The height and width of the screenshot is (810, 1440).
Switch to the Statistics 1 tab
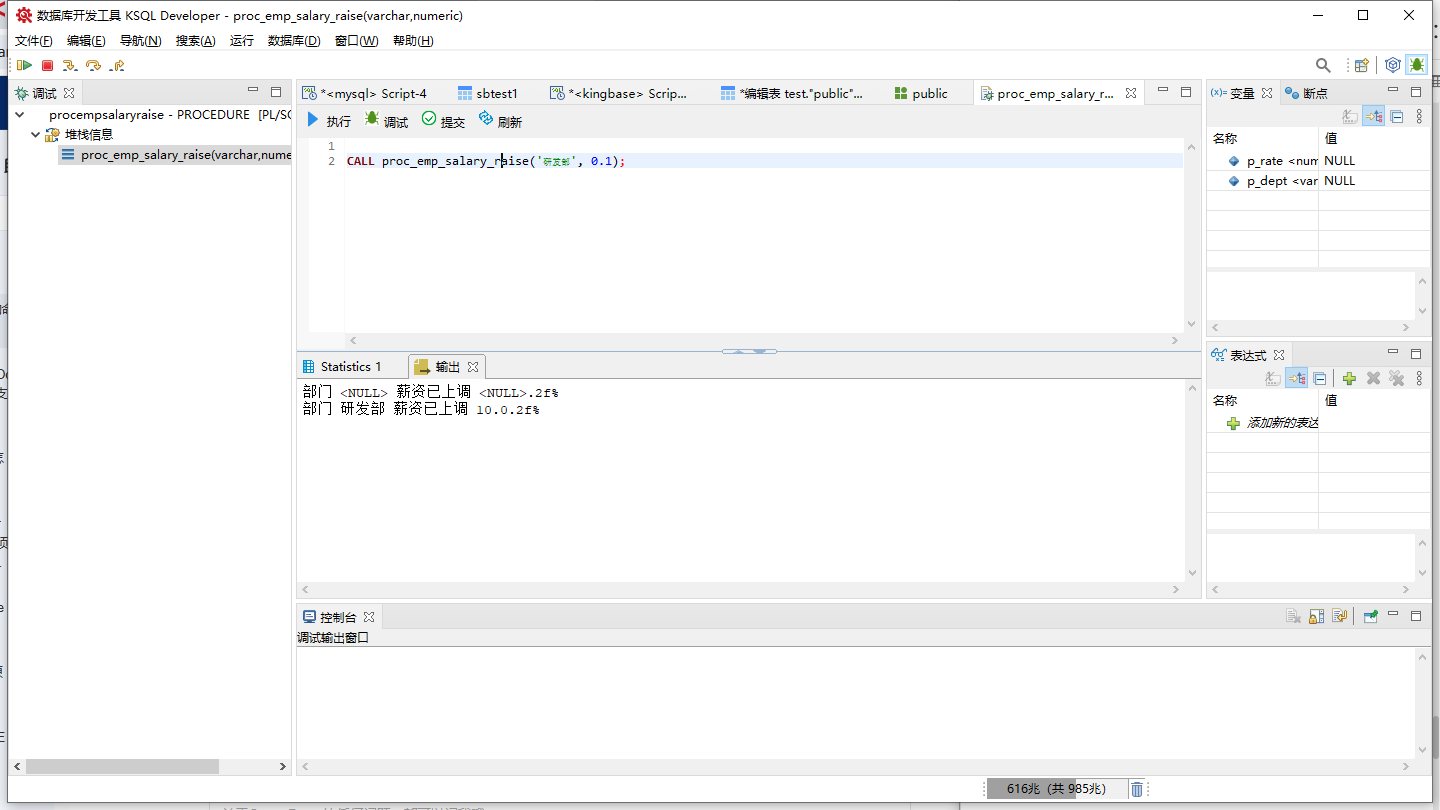click(x=350, y=367)
